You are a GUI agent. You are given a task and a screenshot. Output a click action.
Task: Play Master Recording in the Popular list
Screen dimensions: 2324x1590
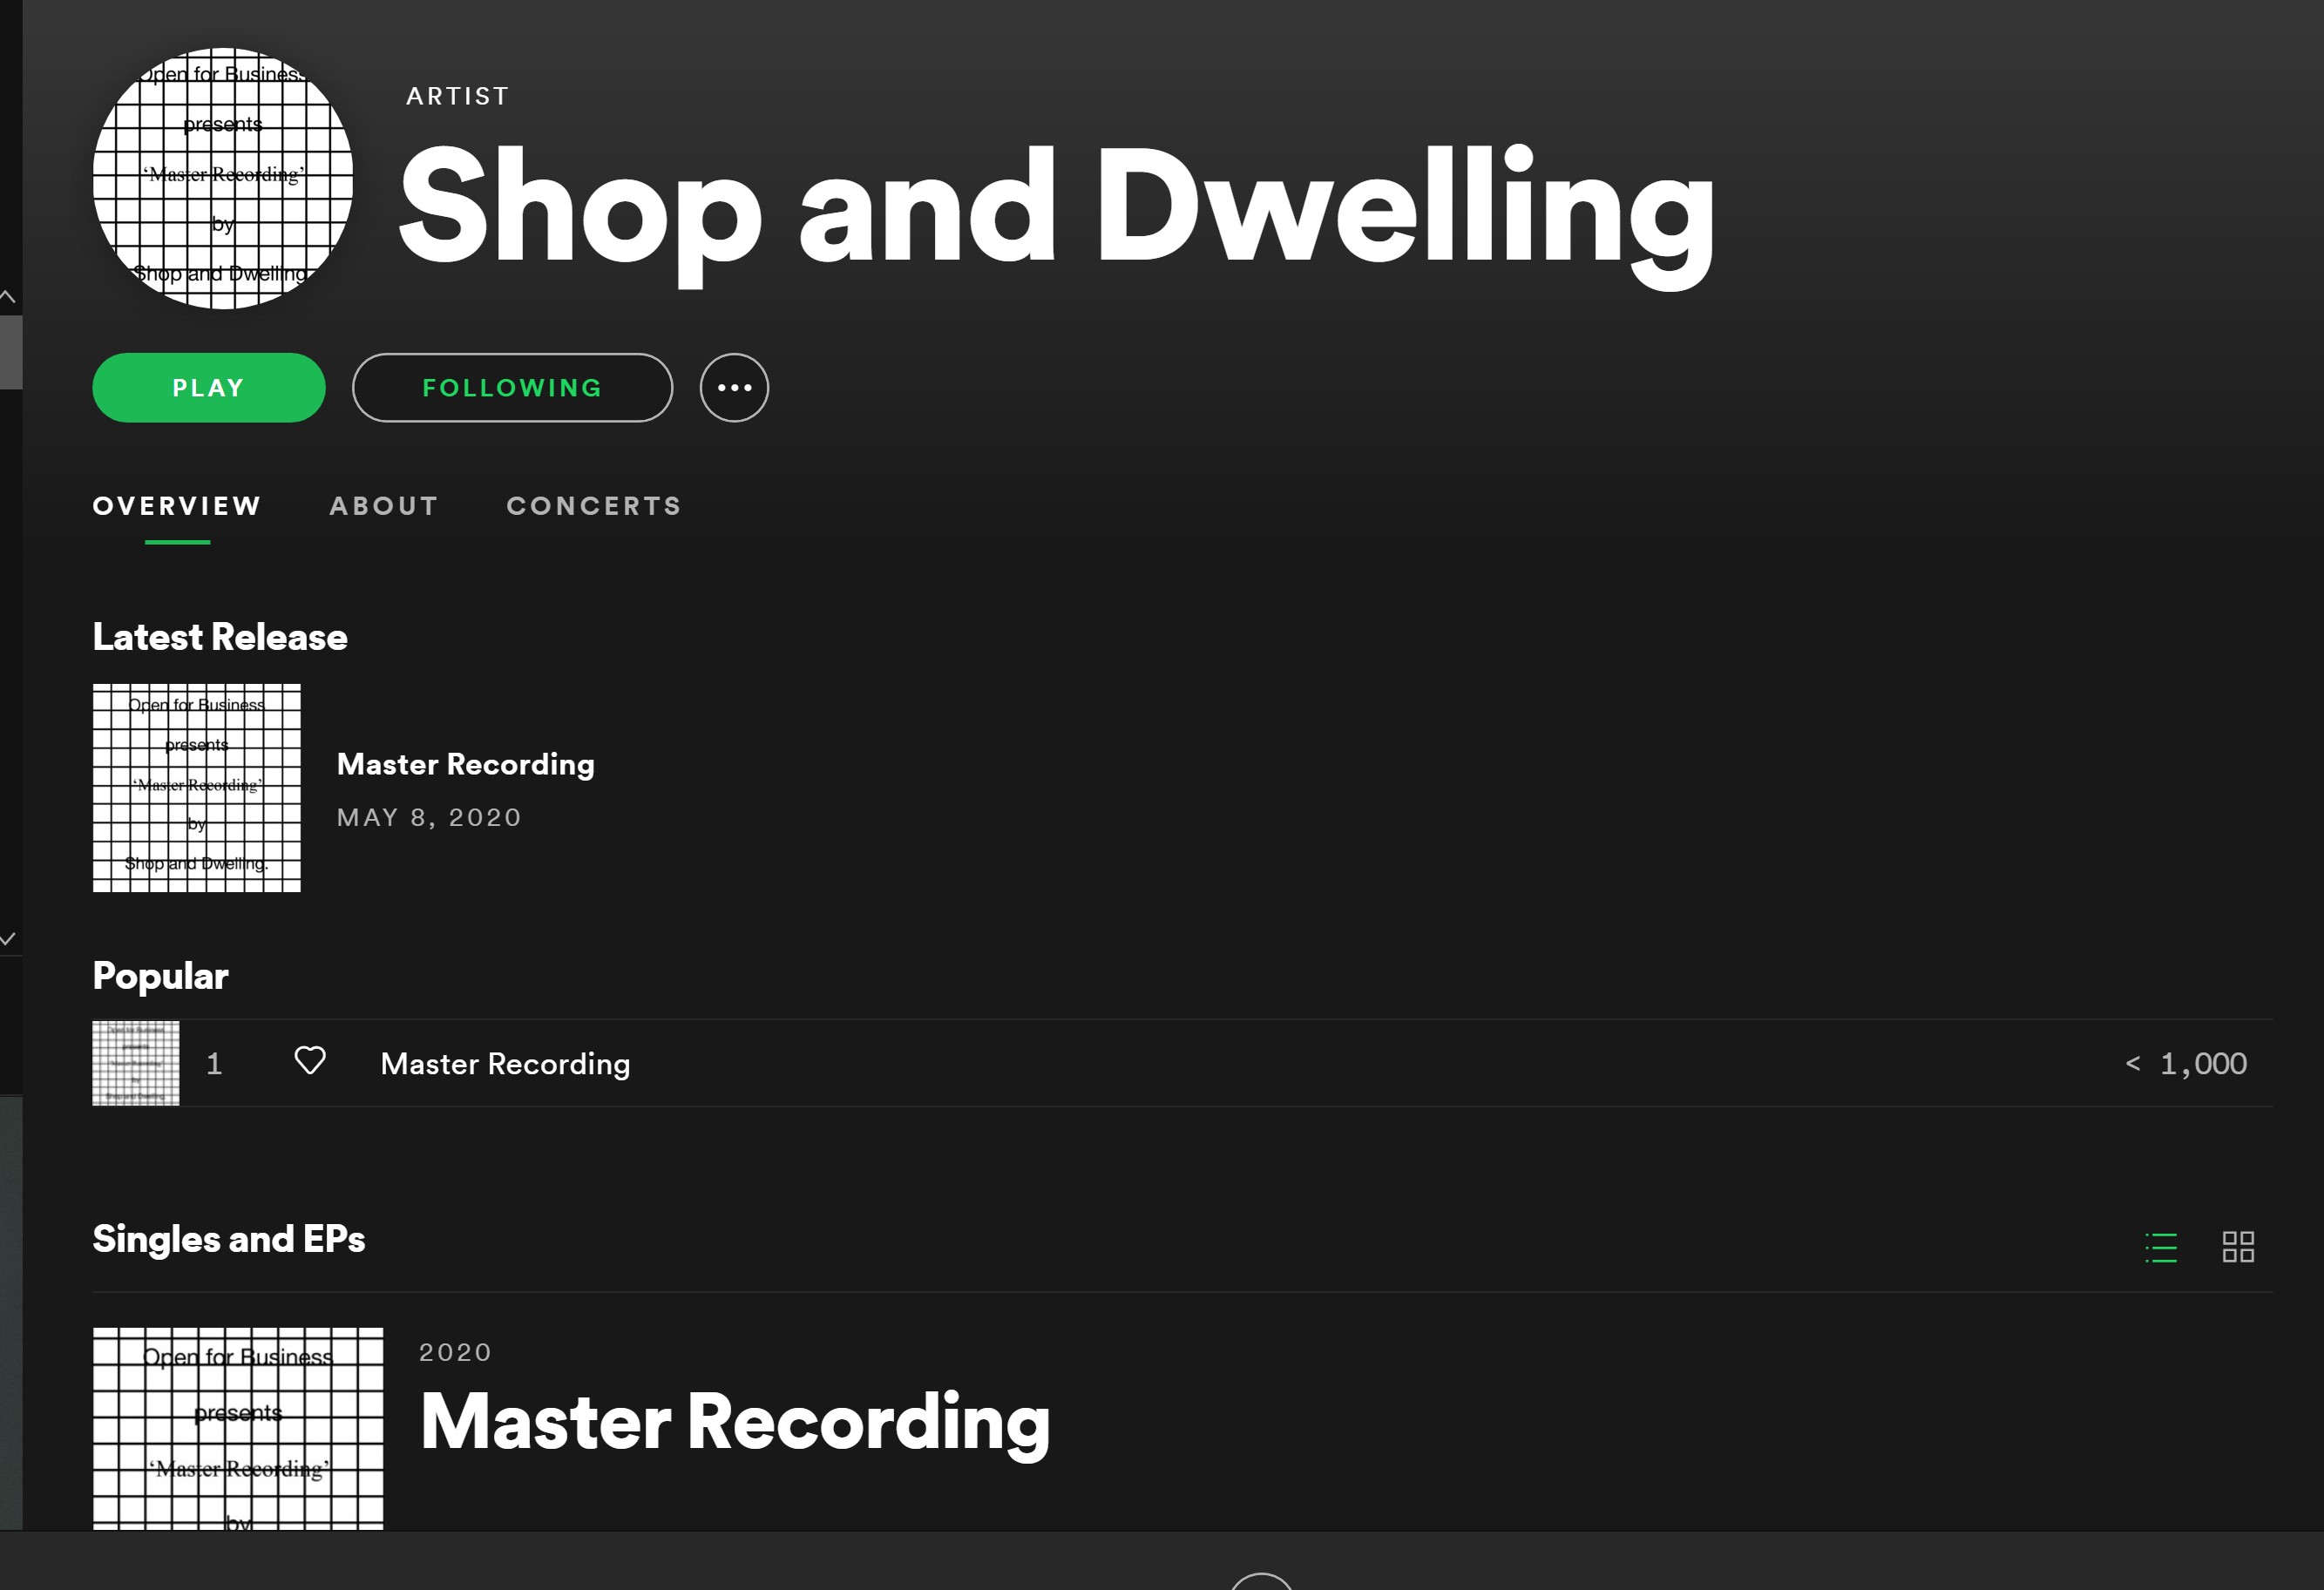pos(505,1064)
